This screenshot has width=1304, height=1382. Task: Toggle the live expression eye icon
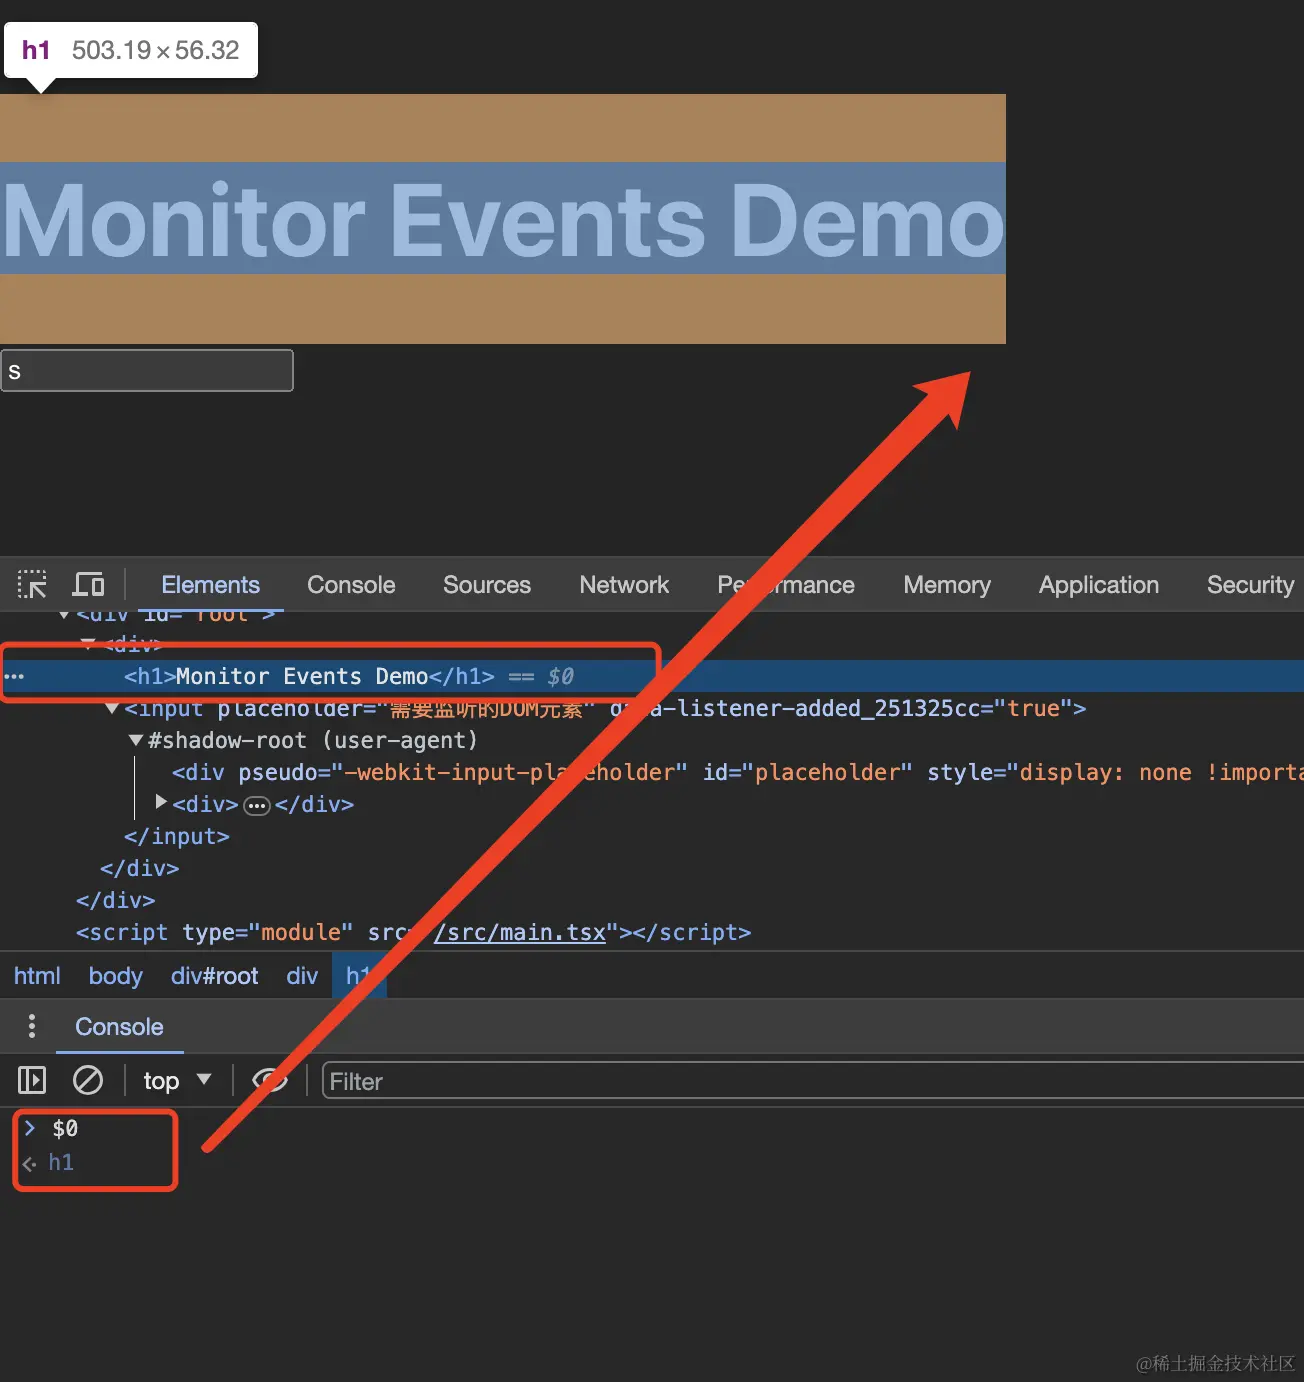270,1080
